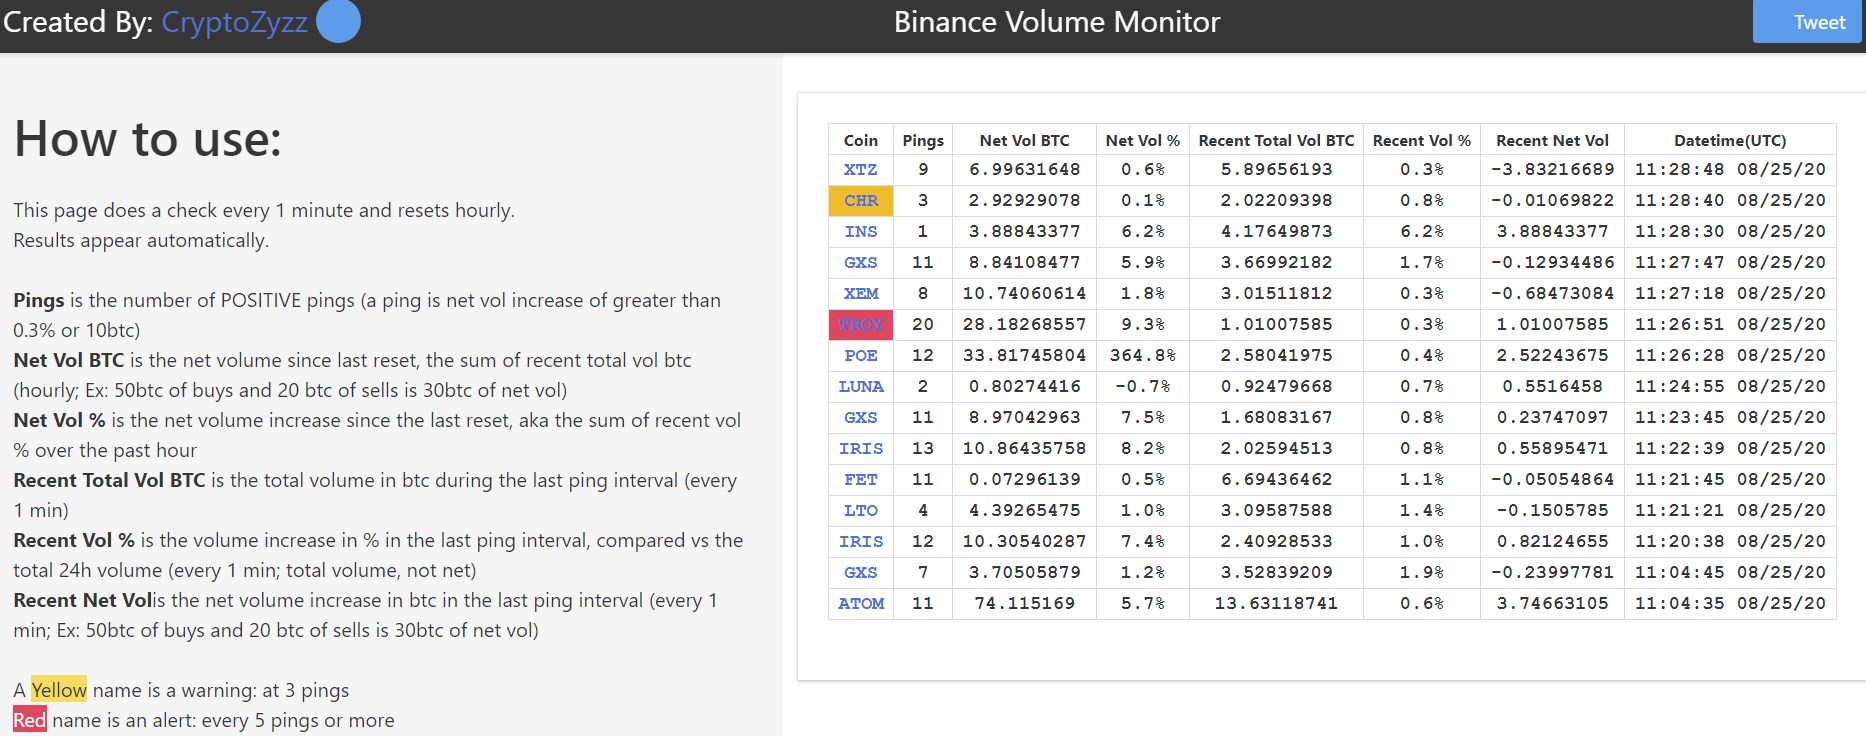The width and height of the screenshot is (1866, 736).
Task: Select the 74.115169 Net Vol BTC cell
Action: coord(1024,604)
